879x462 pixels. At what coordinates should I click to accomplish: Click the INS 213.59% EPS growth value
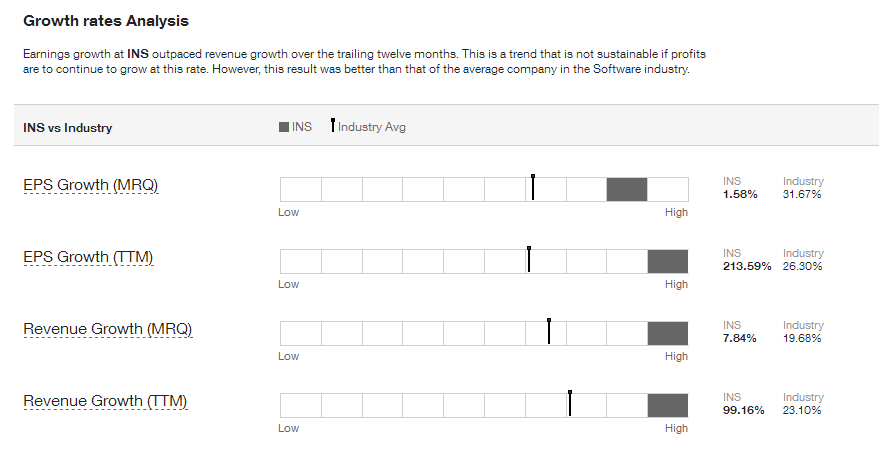(x=747, y=266)
